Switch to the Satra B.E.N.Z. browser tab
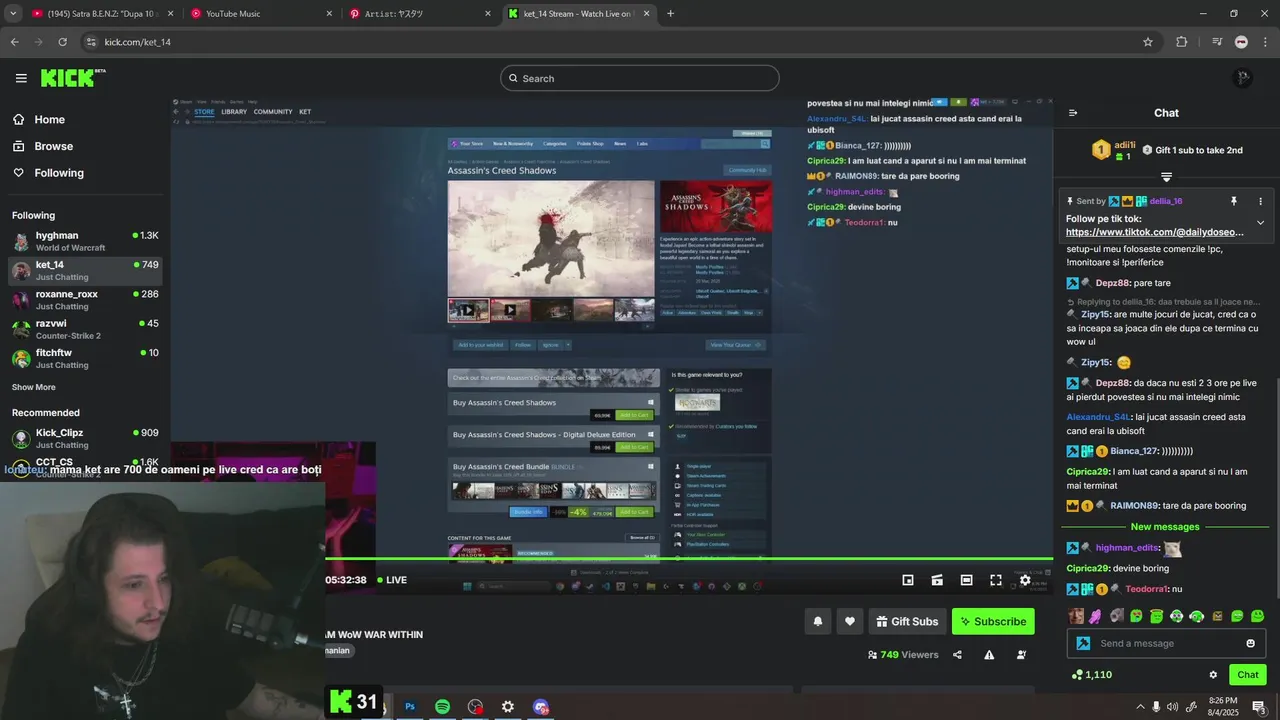The height and width of the screenshot is (720, 1280). [103, 14]
